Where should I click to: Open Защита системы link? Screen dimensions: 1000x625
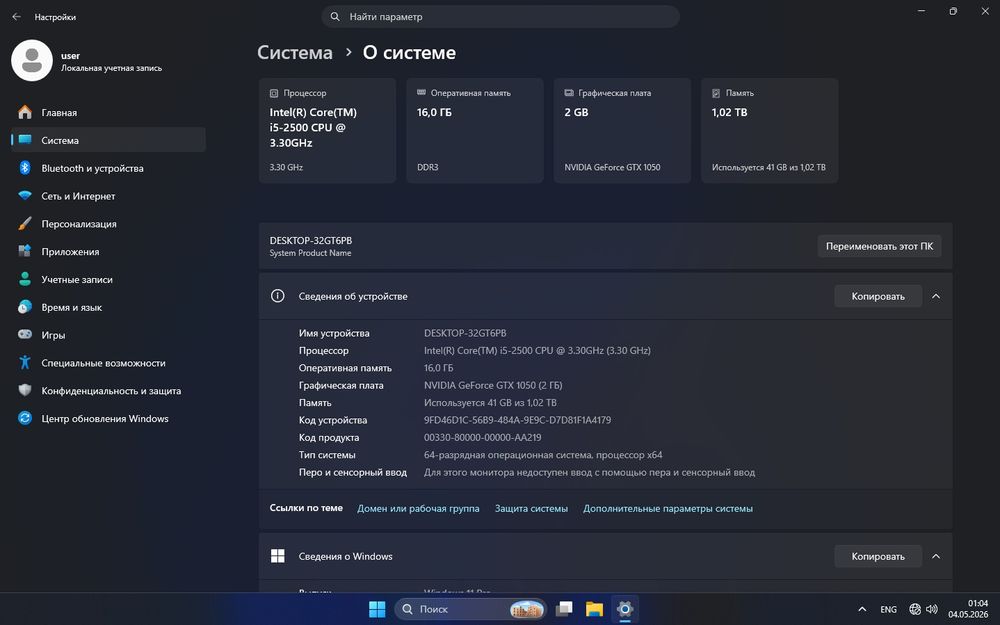[x=531, y=508]
